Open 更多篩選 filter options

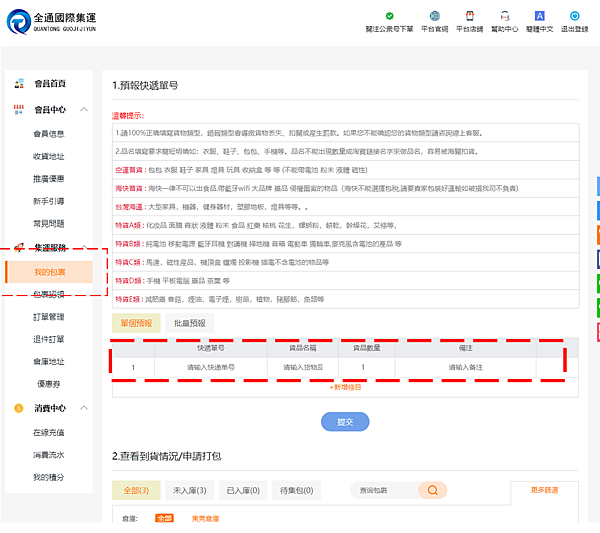pyautogui.click(x=545, y=491)
